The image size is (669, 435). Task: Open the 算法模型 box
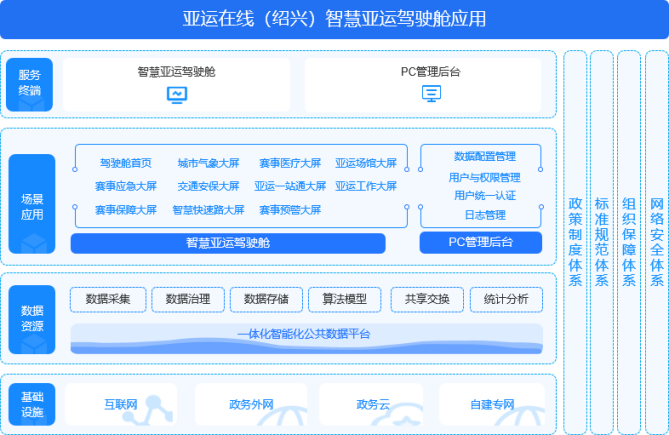[x=344, y=299]
